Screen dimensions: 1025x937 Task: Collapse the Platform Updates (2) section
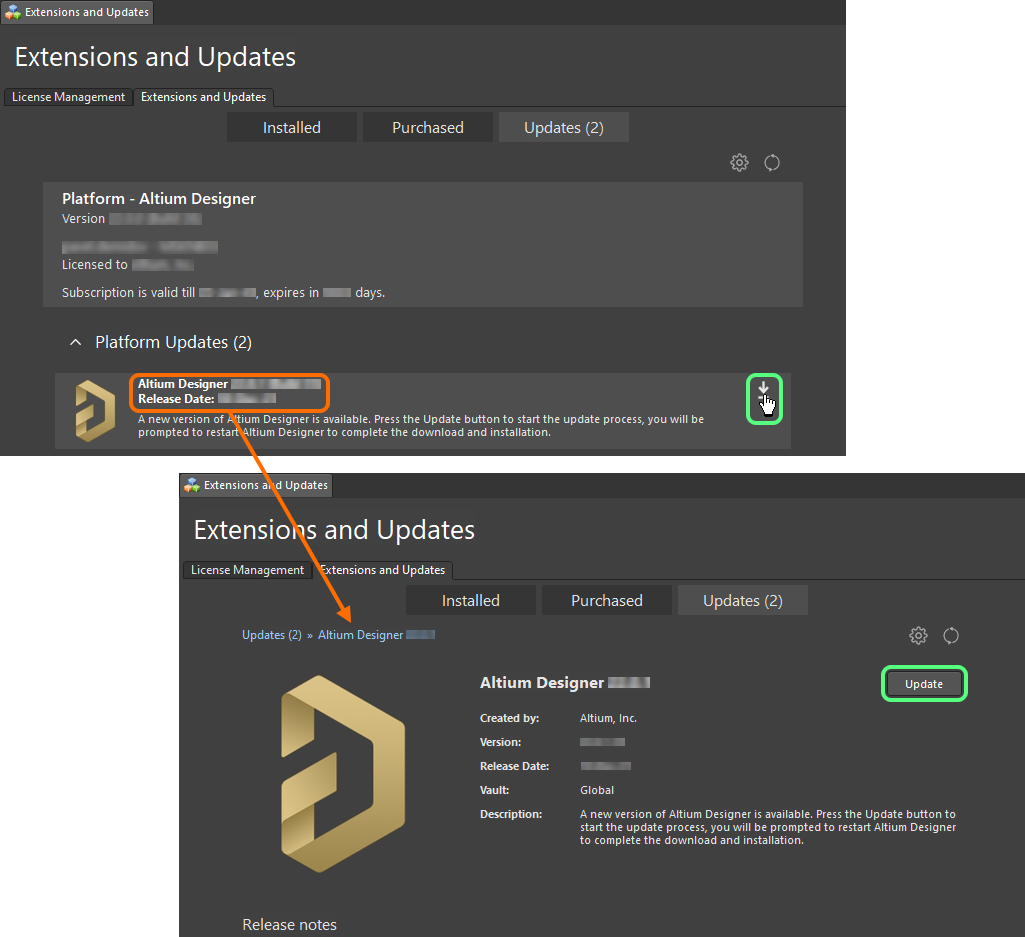(75, 343)
